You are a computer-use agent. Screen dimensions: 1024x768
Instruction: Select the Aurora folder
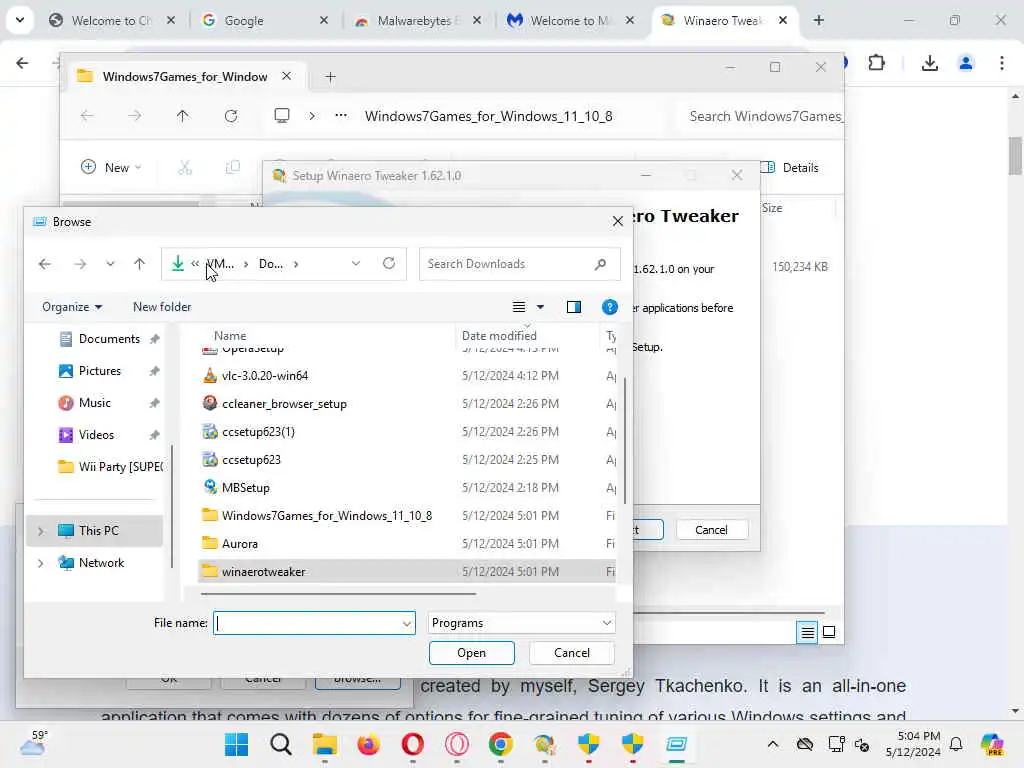coord(240,544)
